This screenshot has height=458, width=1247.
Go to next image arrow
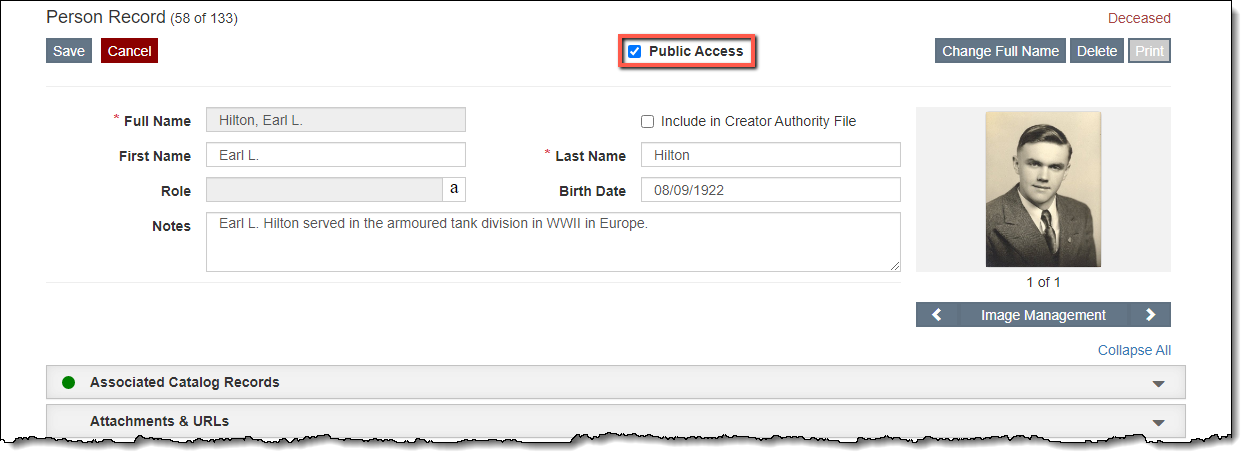pyautogui.click(x=1150, y=315)
